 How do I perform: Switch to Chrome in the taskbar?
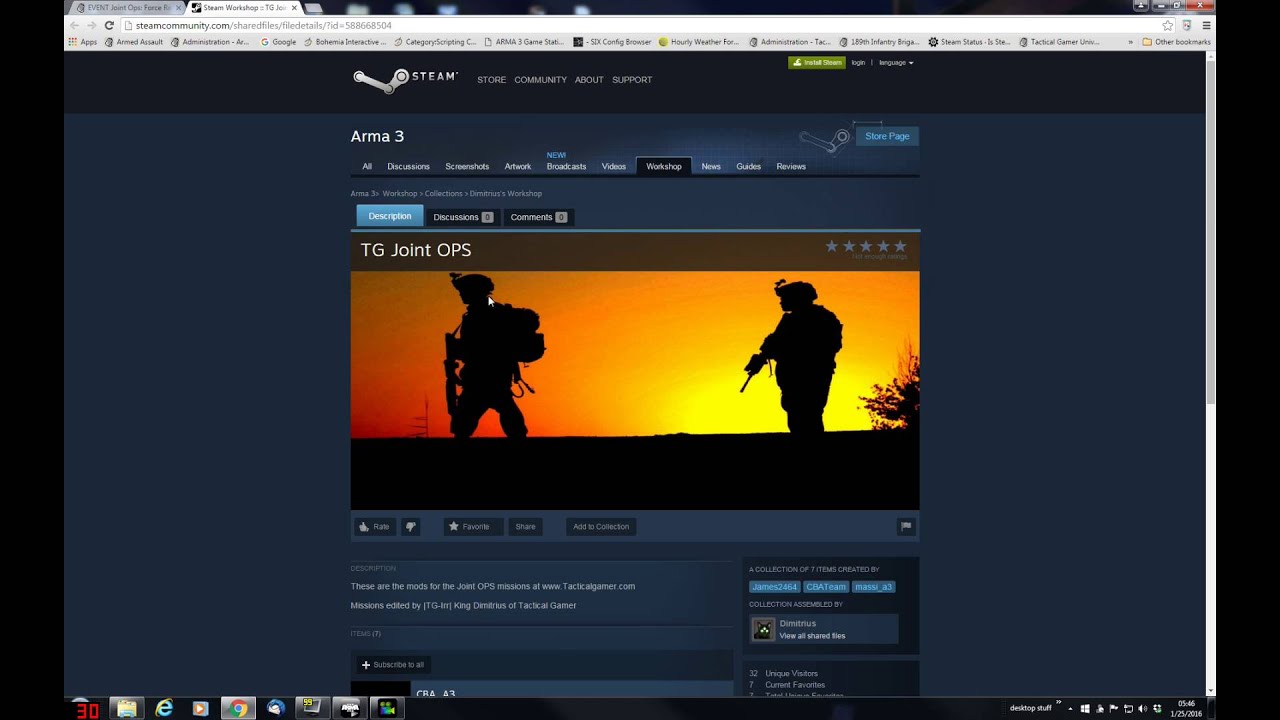click(x=237, y=708)
